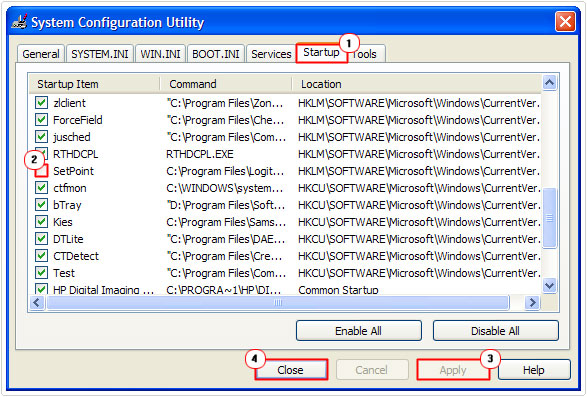
Task: Click the Disable All button
Action: coord(495,331)
